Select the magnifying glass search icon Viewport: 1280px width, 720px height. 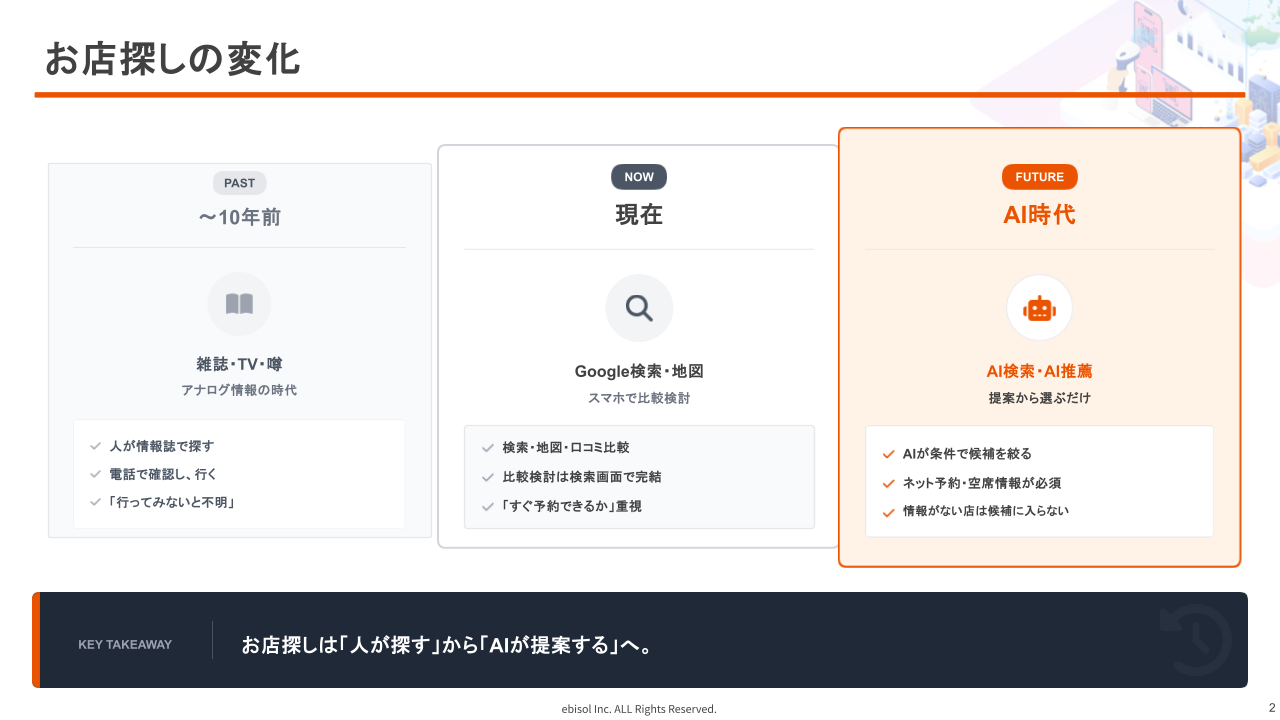(x=639, y=308)
